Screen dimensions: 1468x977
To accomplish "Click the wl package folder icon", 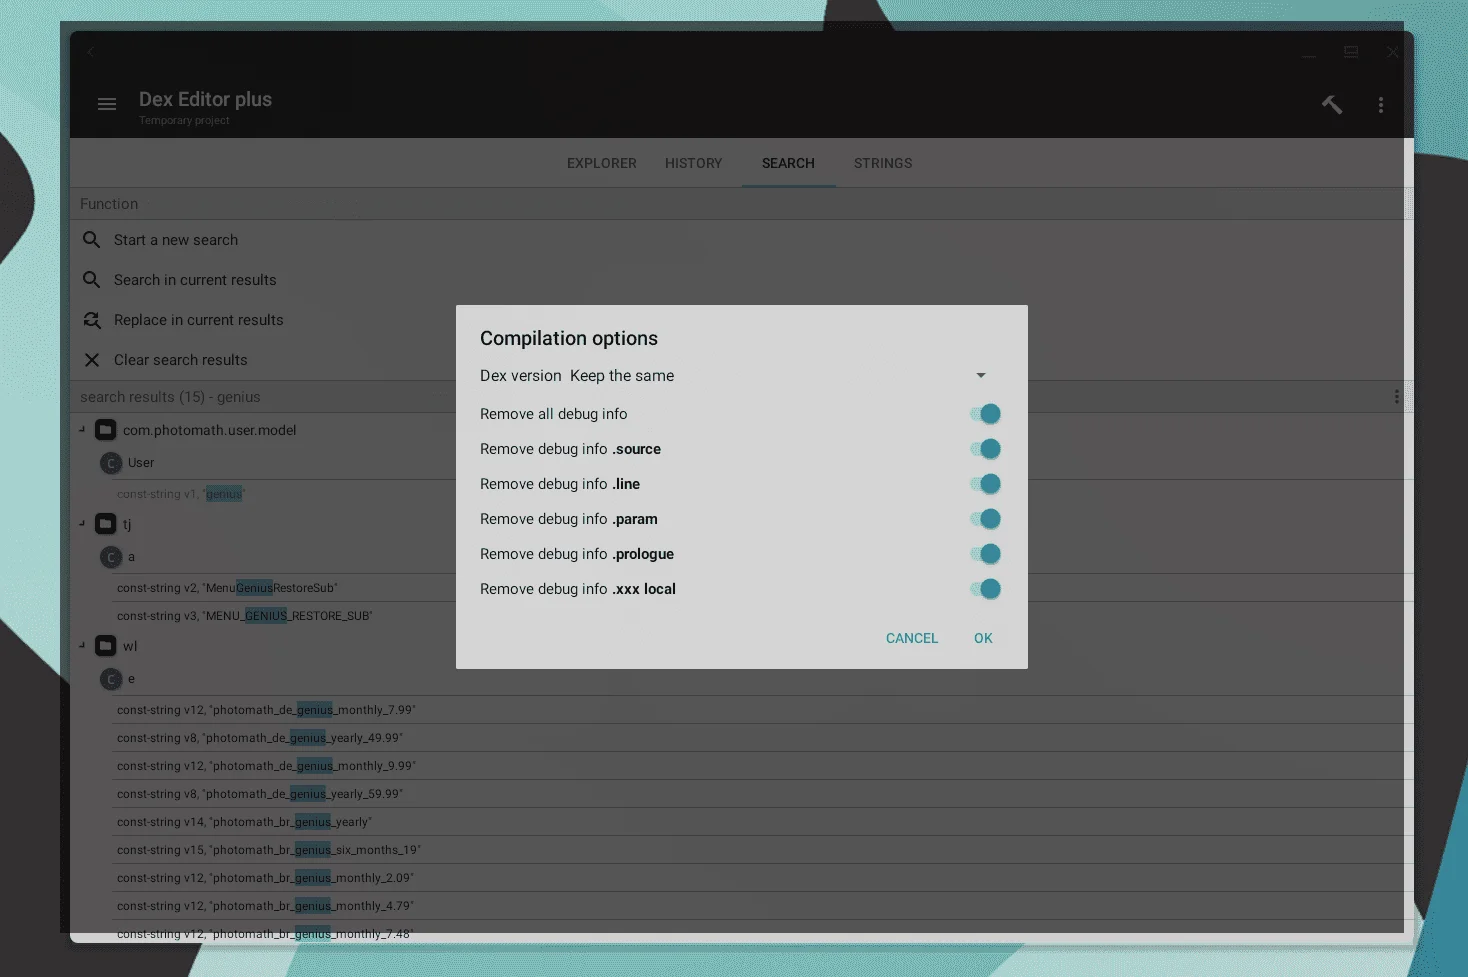I will coord(106,646).
